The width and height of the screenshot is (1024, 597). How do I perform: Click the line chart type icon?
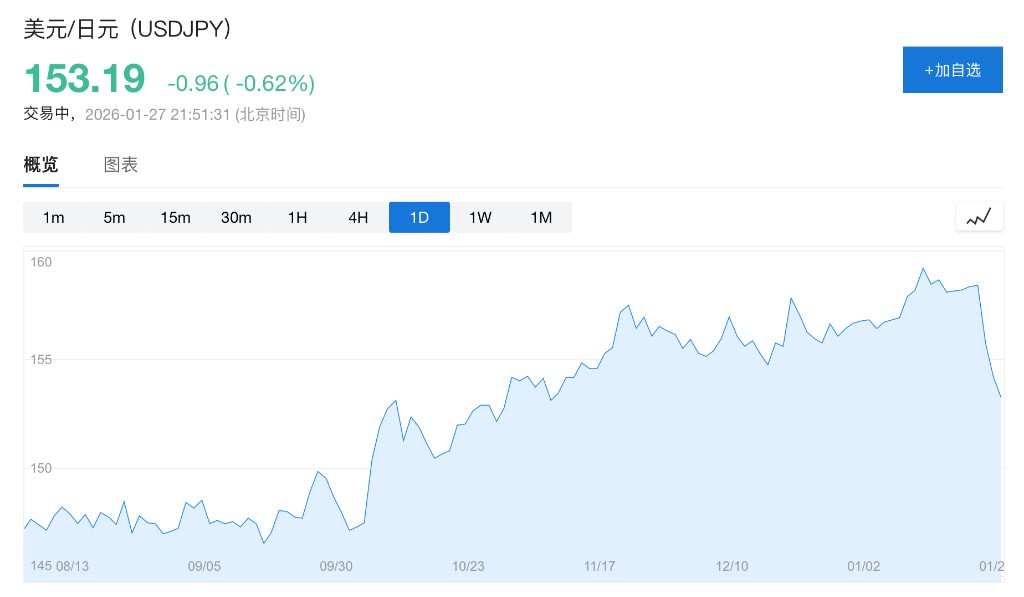(979, 216)
